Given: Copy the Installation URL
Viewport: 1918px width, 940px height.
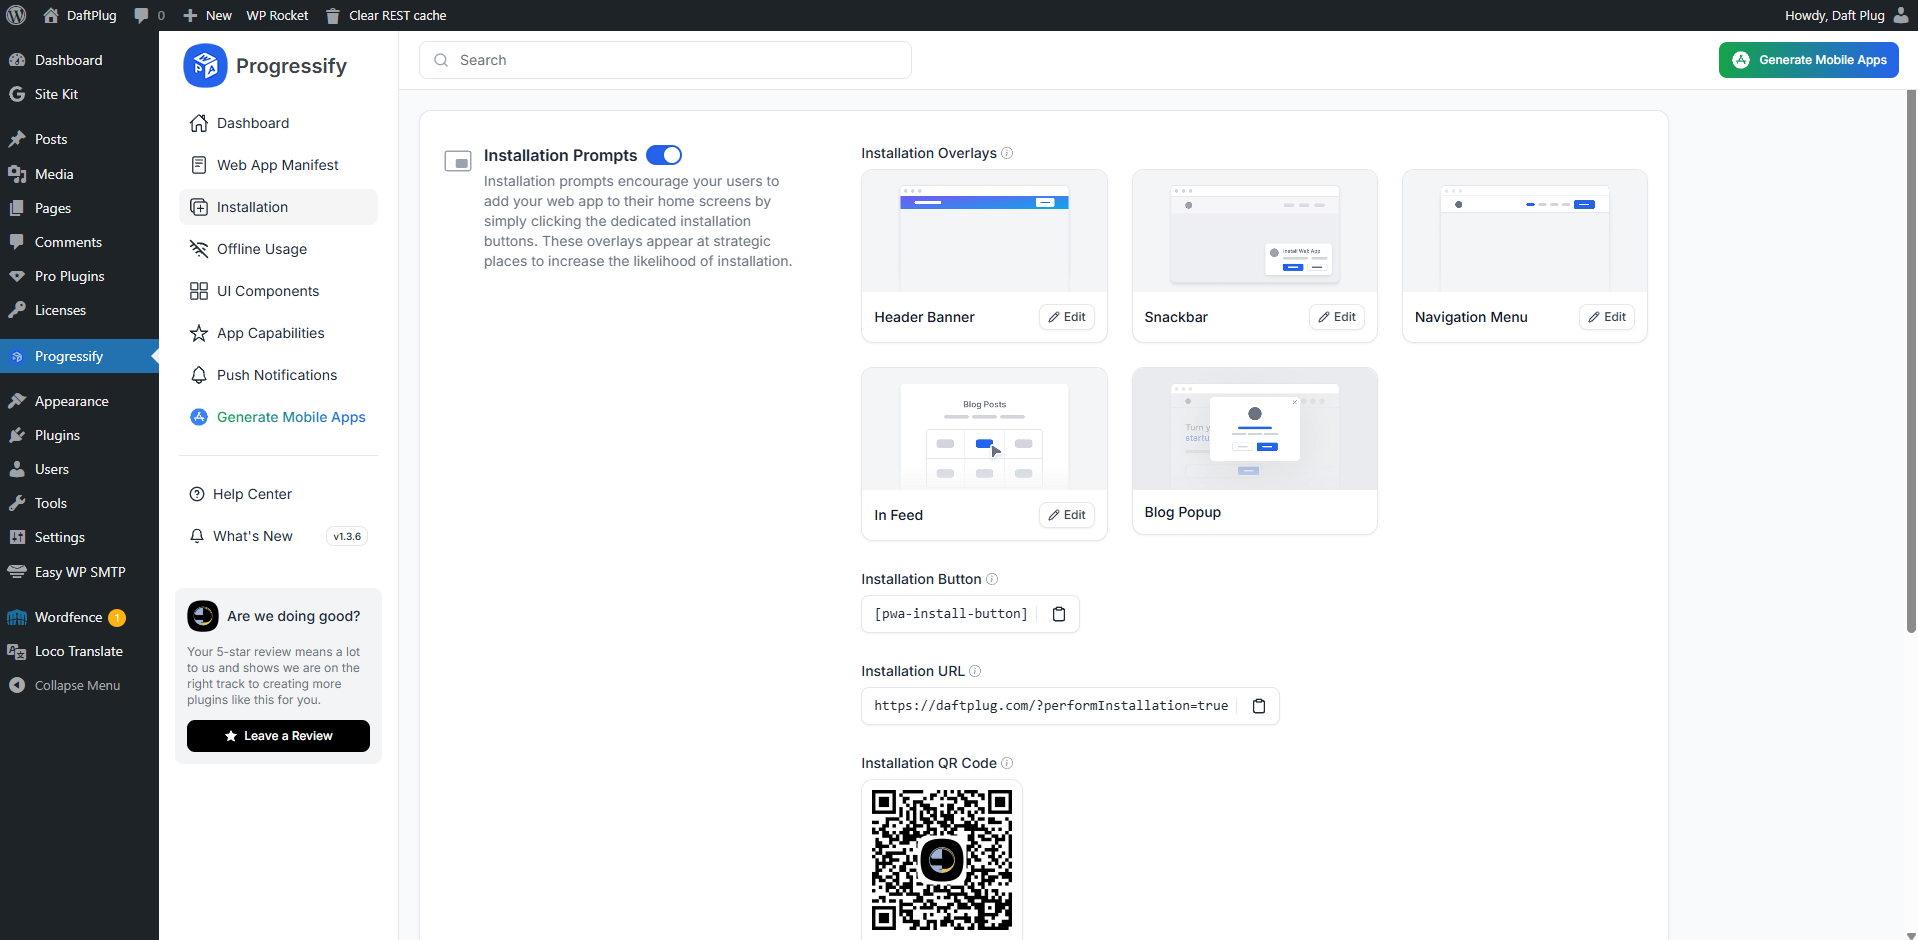Looking at the screenshot, I should click(1258, 706).
